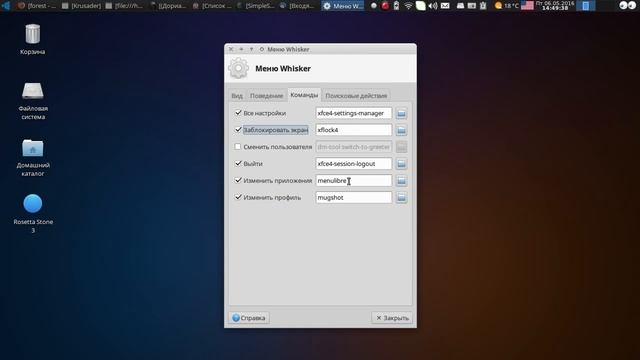640x360 pixels.
Task: Click the red round tray icon
Action: pyautogui.click(x=385, y=6)
